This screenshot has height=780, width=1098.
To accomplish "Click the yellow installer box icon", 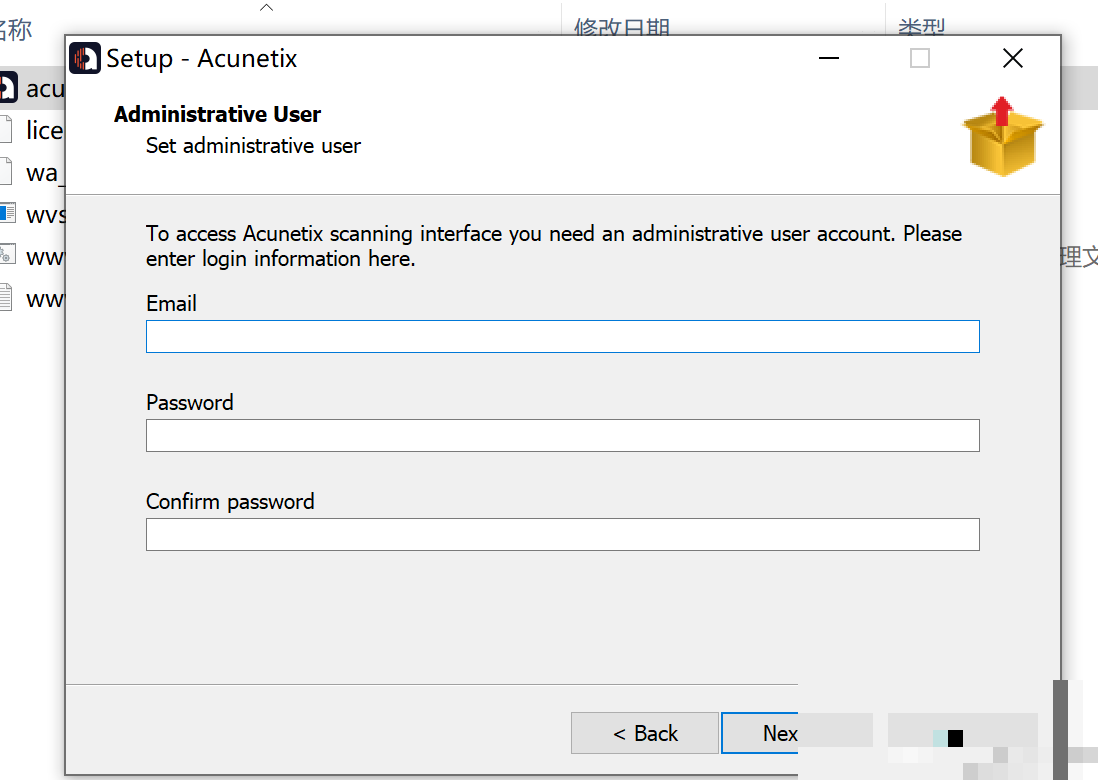I will [x=1003, y=137].
